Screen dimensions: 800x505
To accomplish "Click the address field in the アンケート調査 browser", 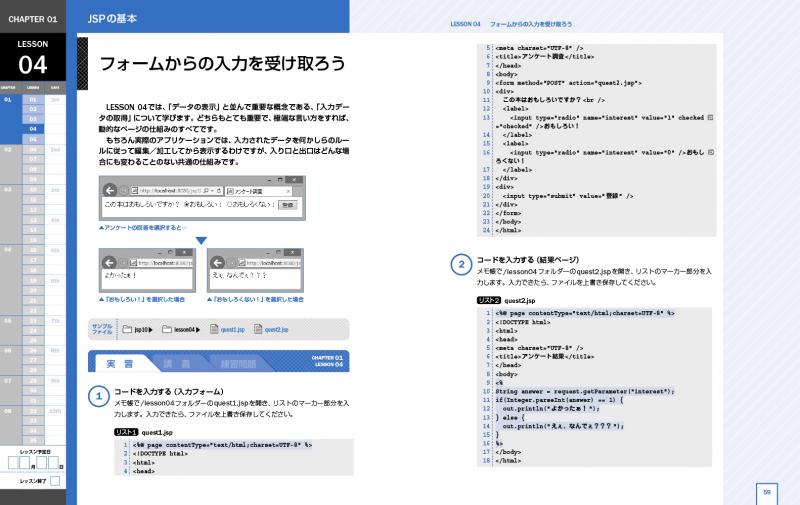I will tap(176, 191).
